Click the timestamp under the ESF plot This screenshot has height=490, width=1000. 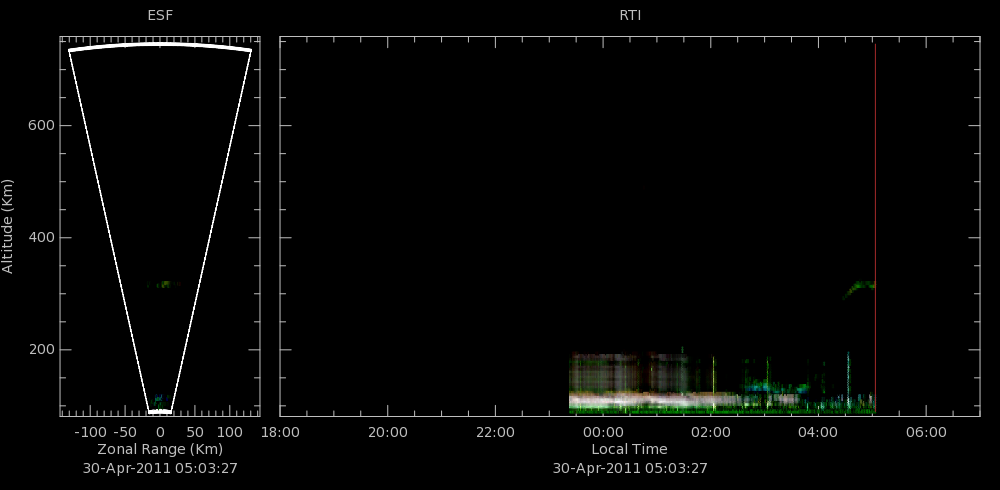(x=160, y=468)
